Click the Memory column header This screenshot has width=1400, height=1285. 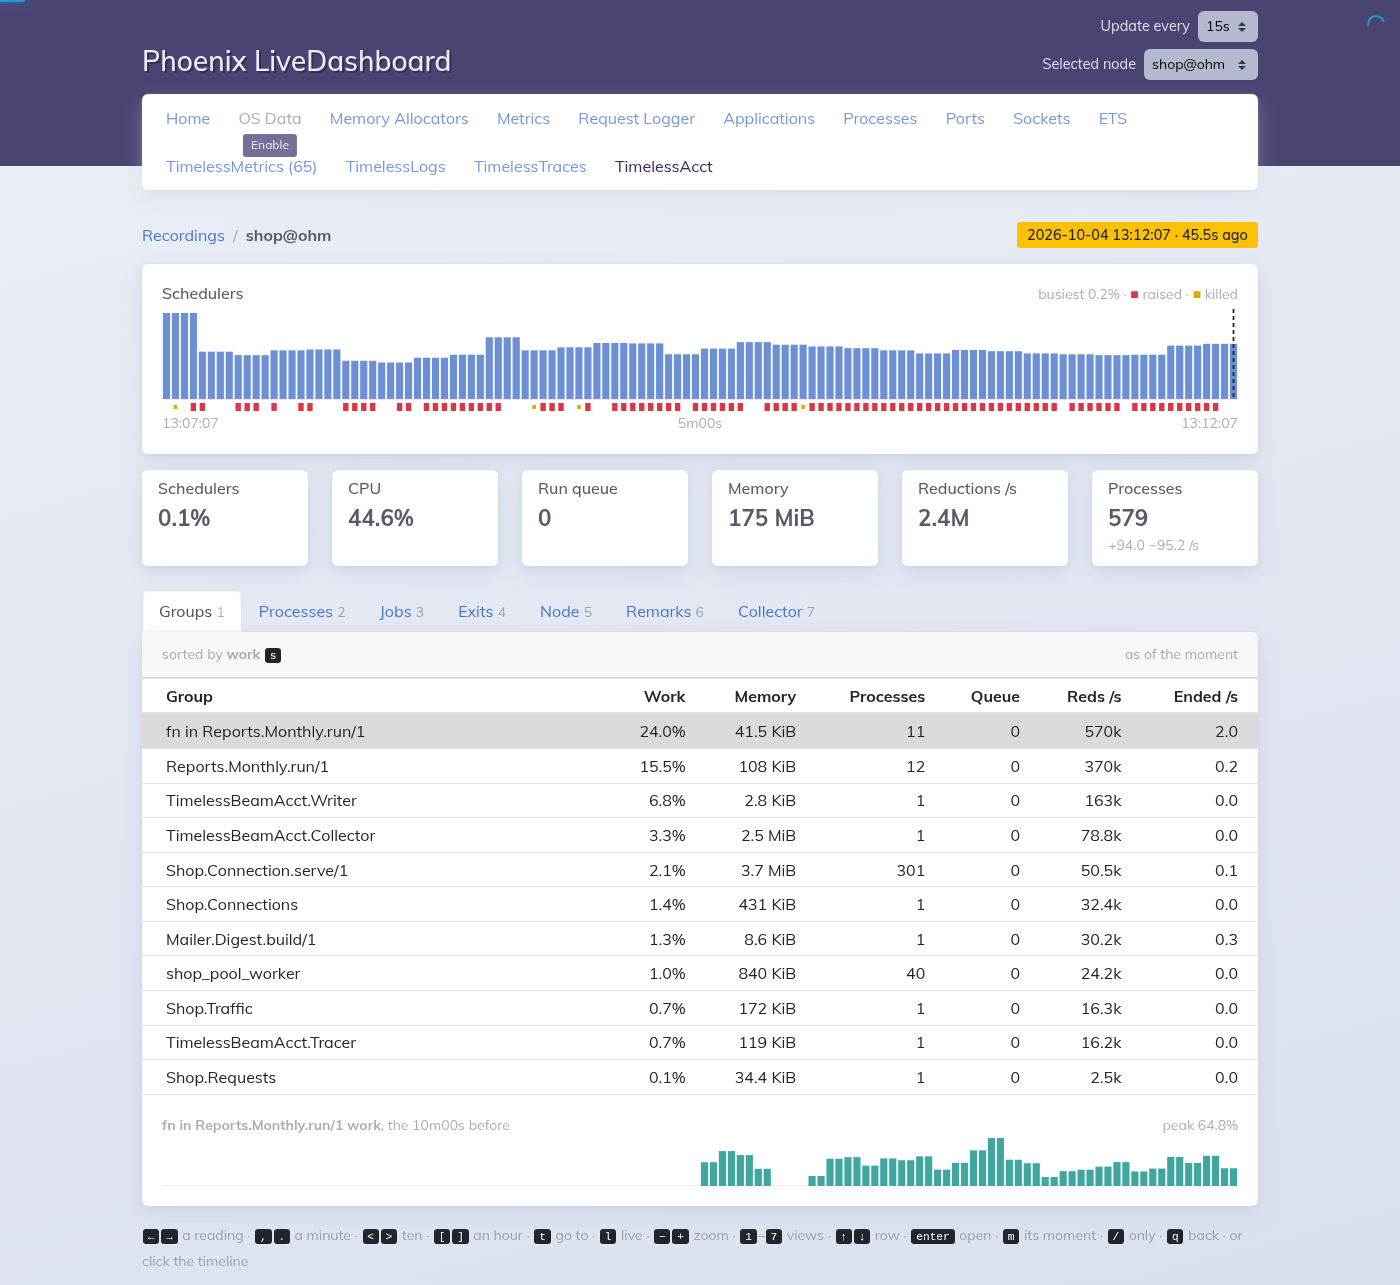pos(765,697)
